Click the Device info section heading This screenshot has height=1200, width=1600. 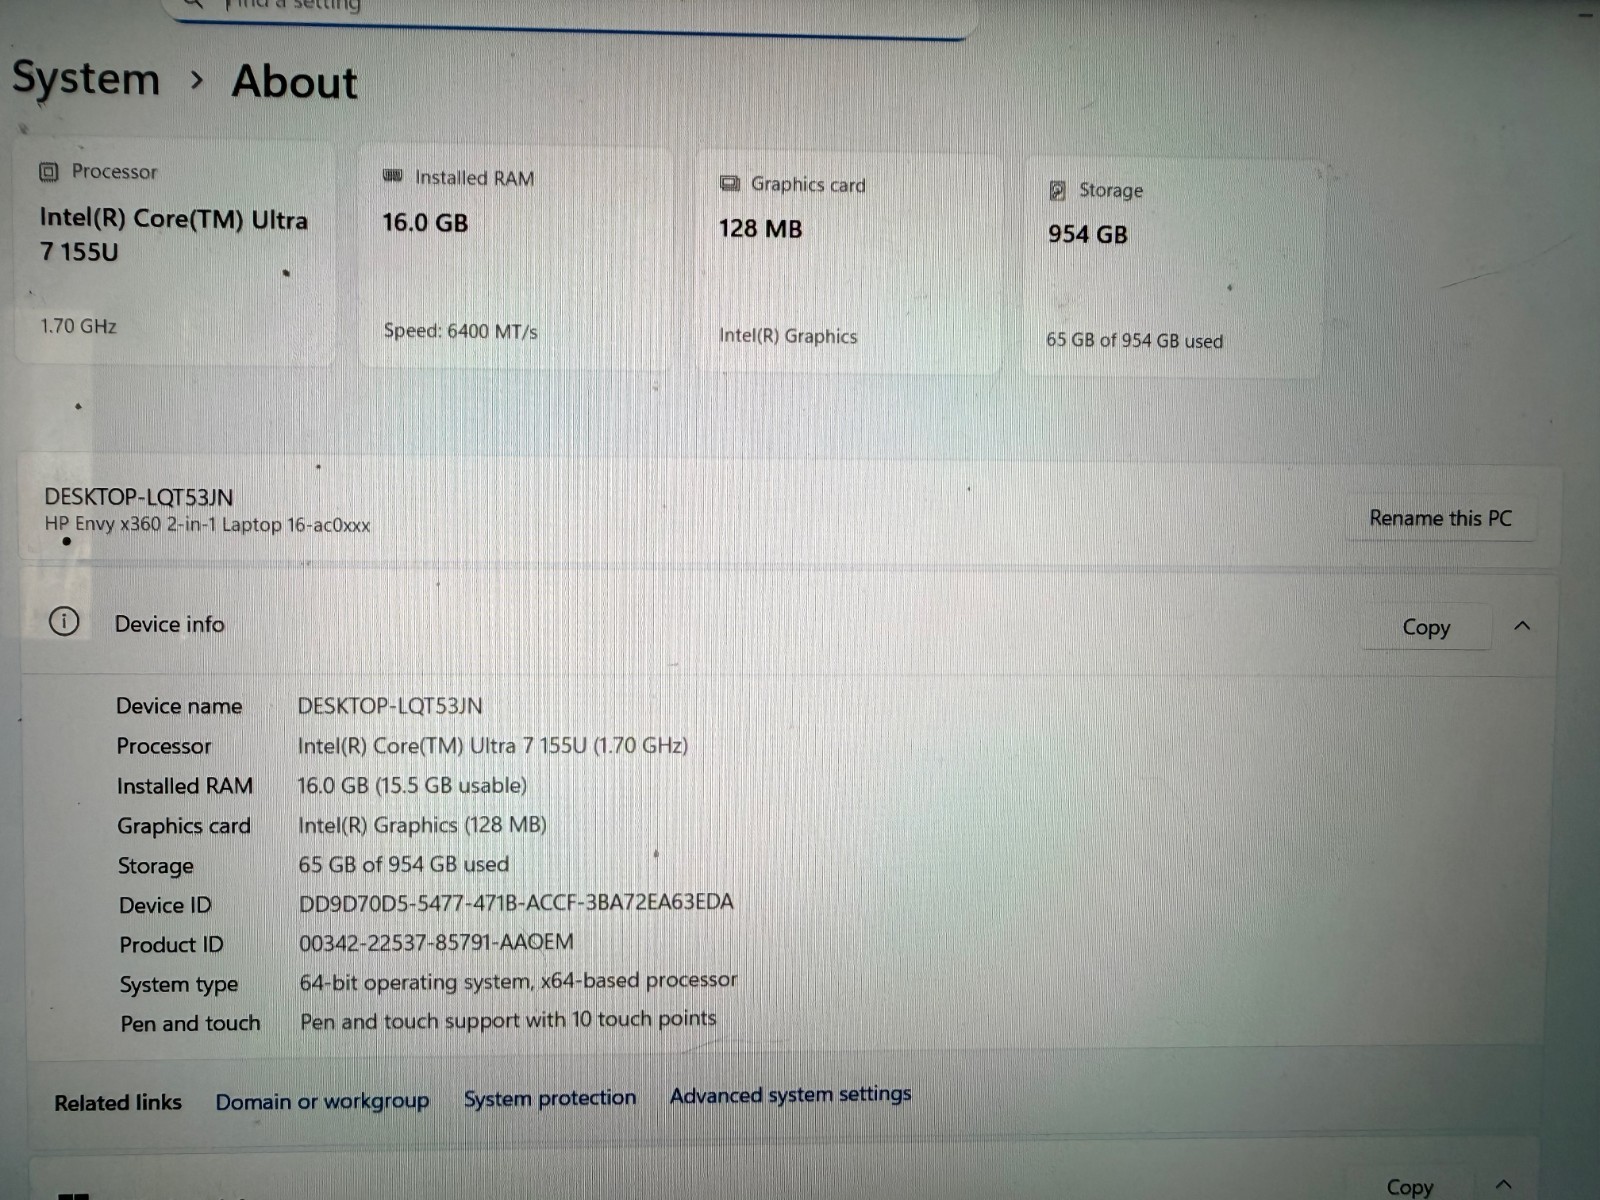pyautogui.click(x=169, y=624)
